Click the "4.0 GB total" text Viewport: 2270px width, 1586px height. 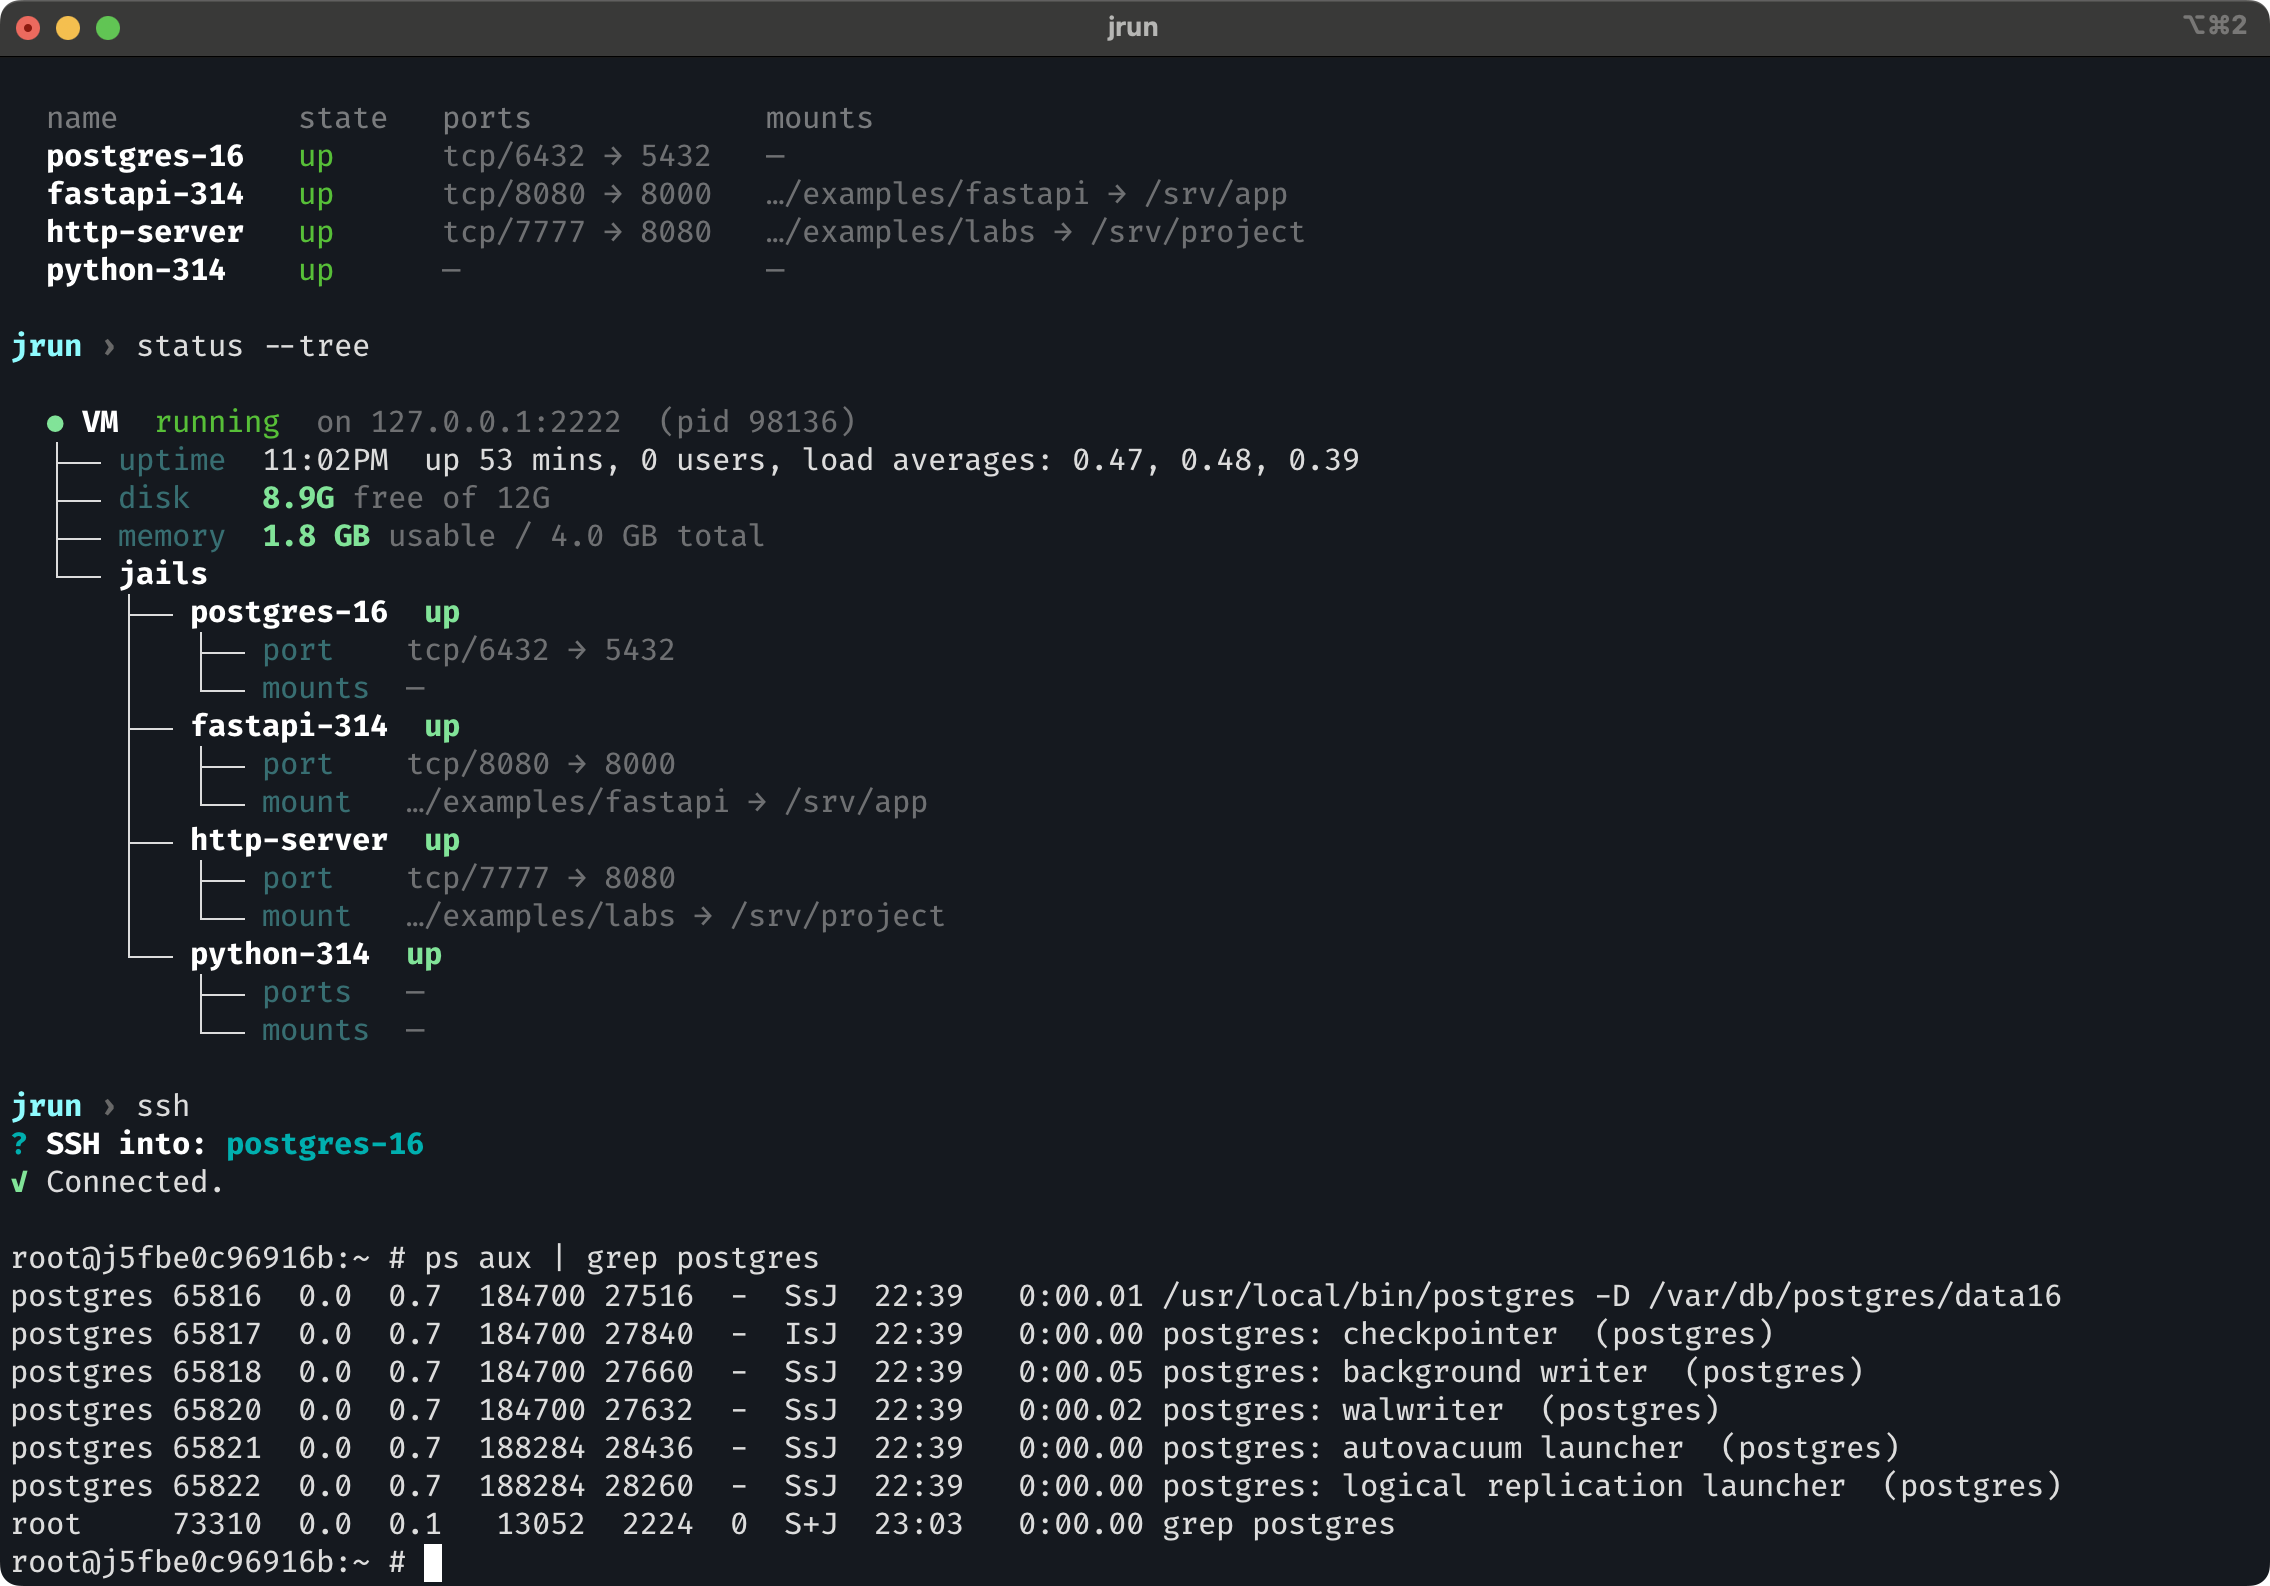click(x=658, y=536)
